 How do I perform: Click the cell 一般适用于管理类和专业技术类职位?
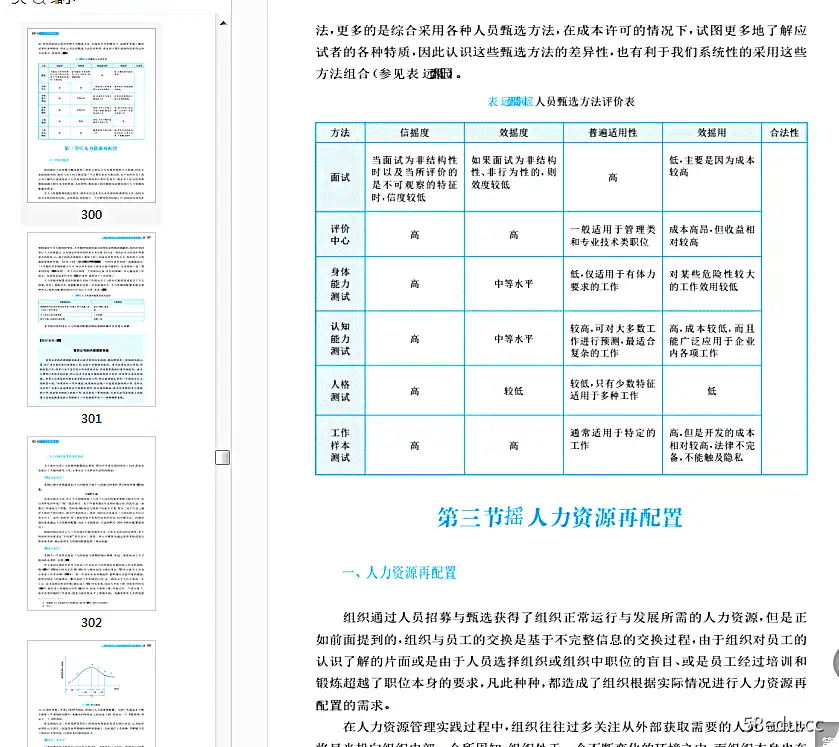(613, 235)
